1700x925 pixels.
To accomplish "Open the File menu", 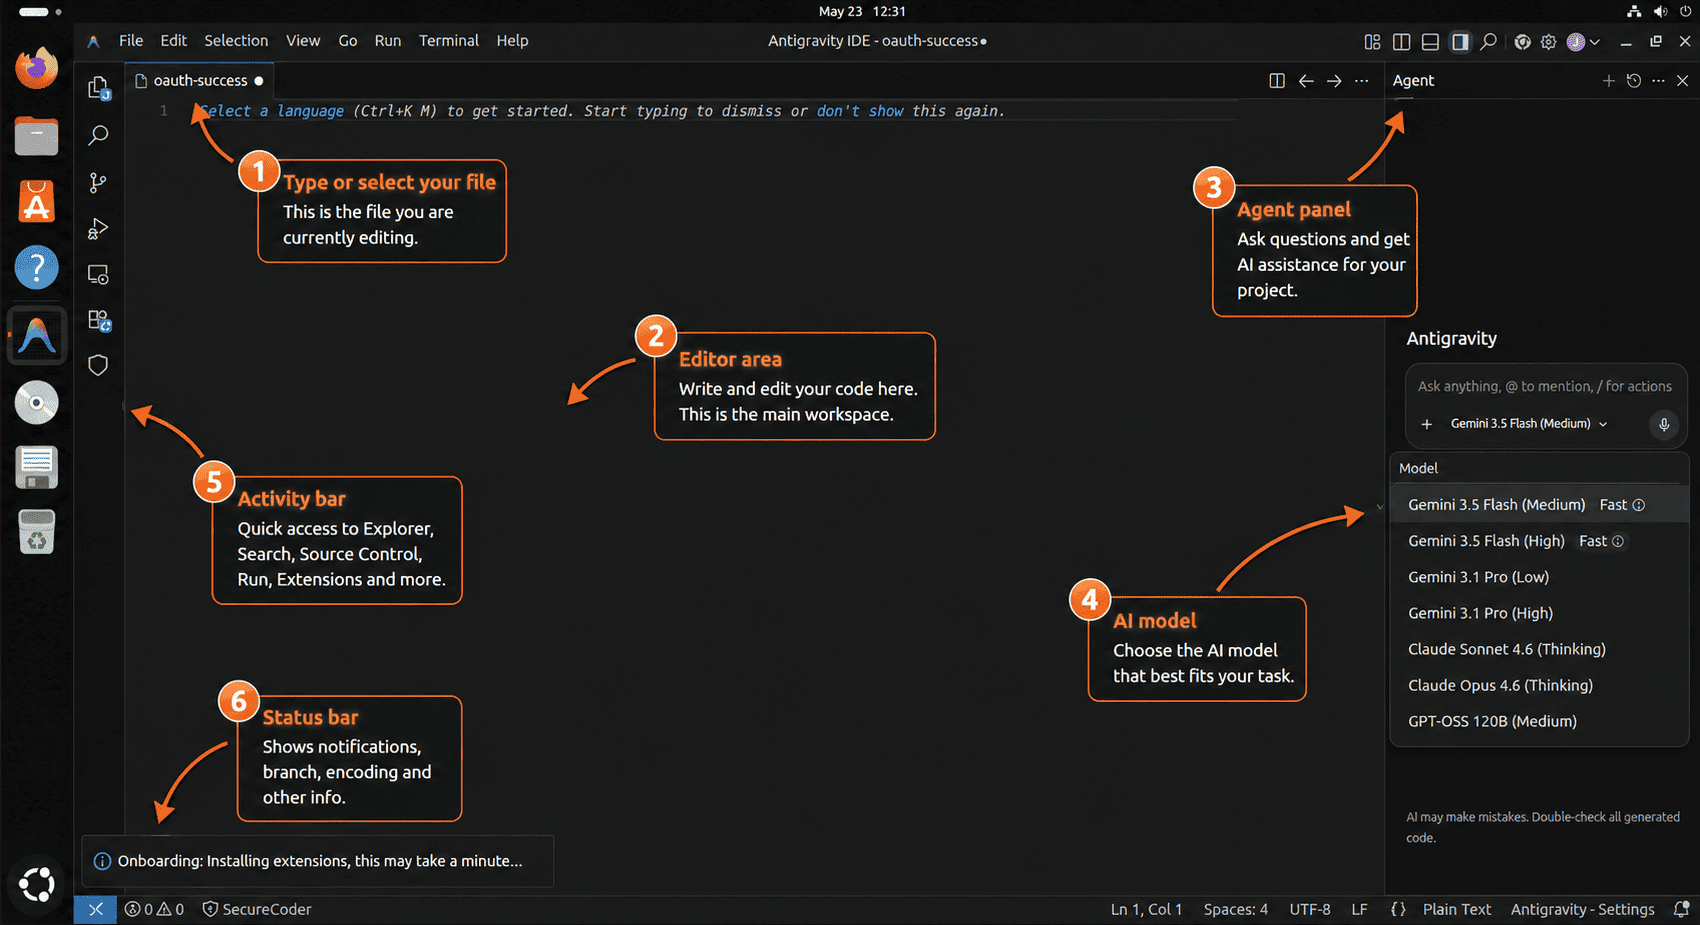I will click(x=131, y=41).
